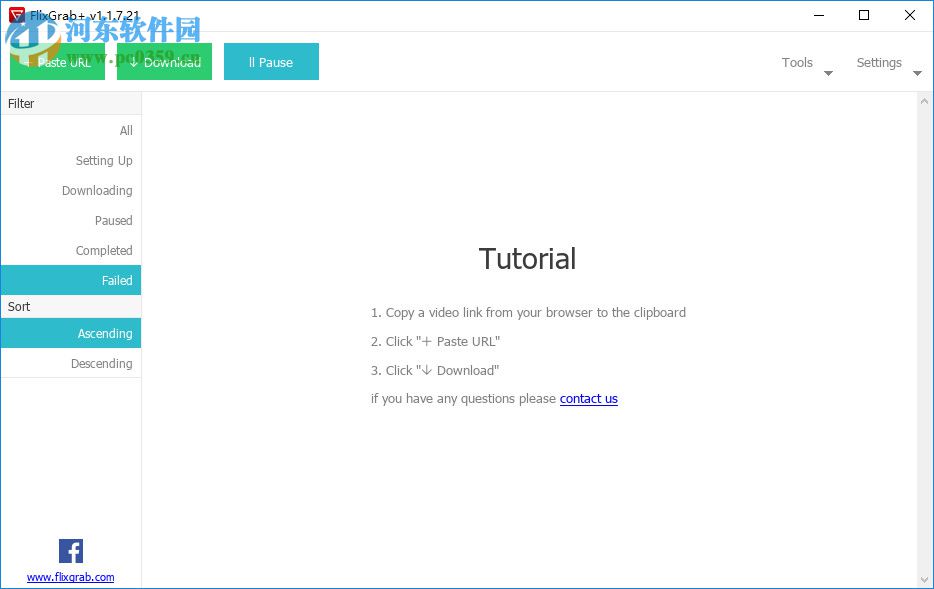The height and width of the screenshot is (589, 934).
Task: Click the 'Copy a video link' instruction text
Action: point(528,313)
